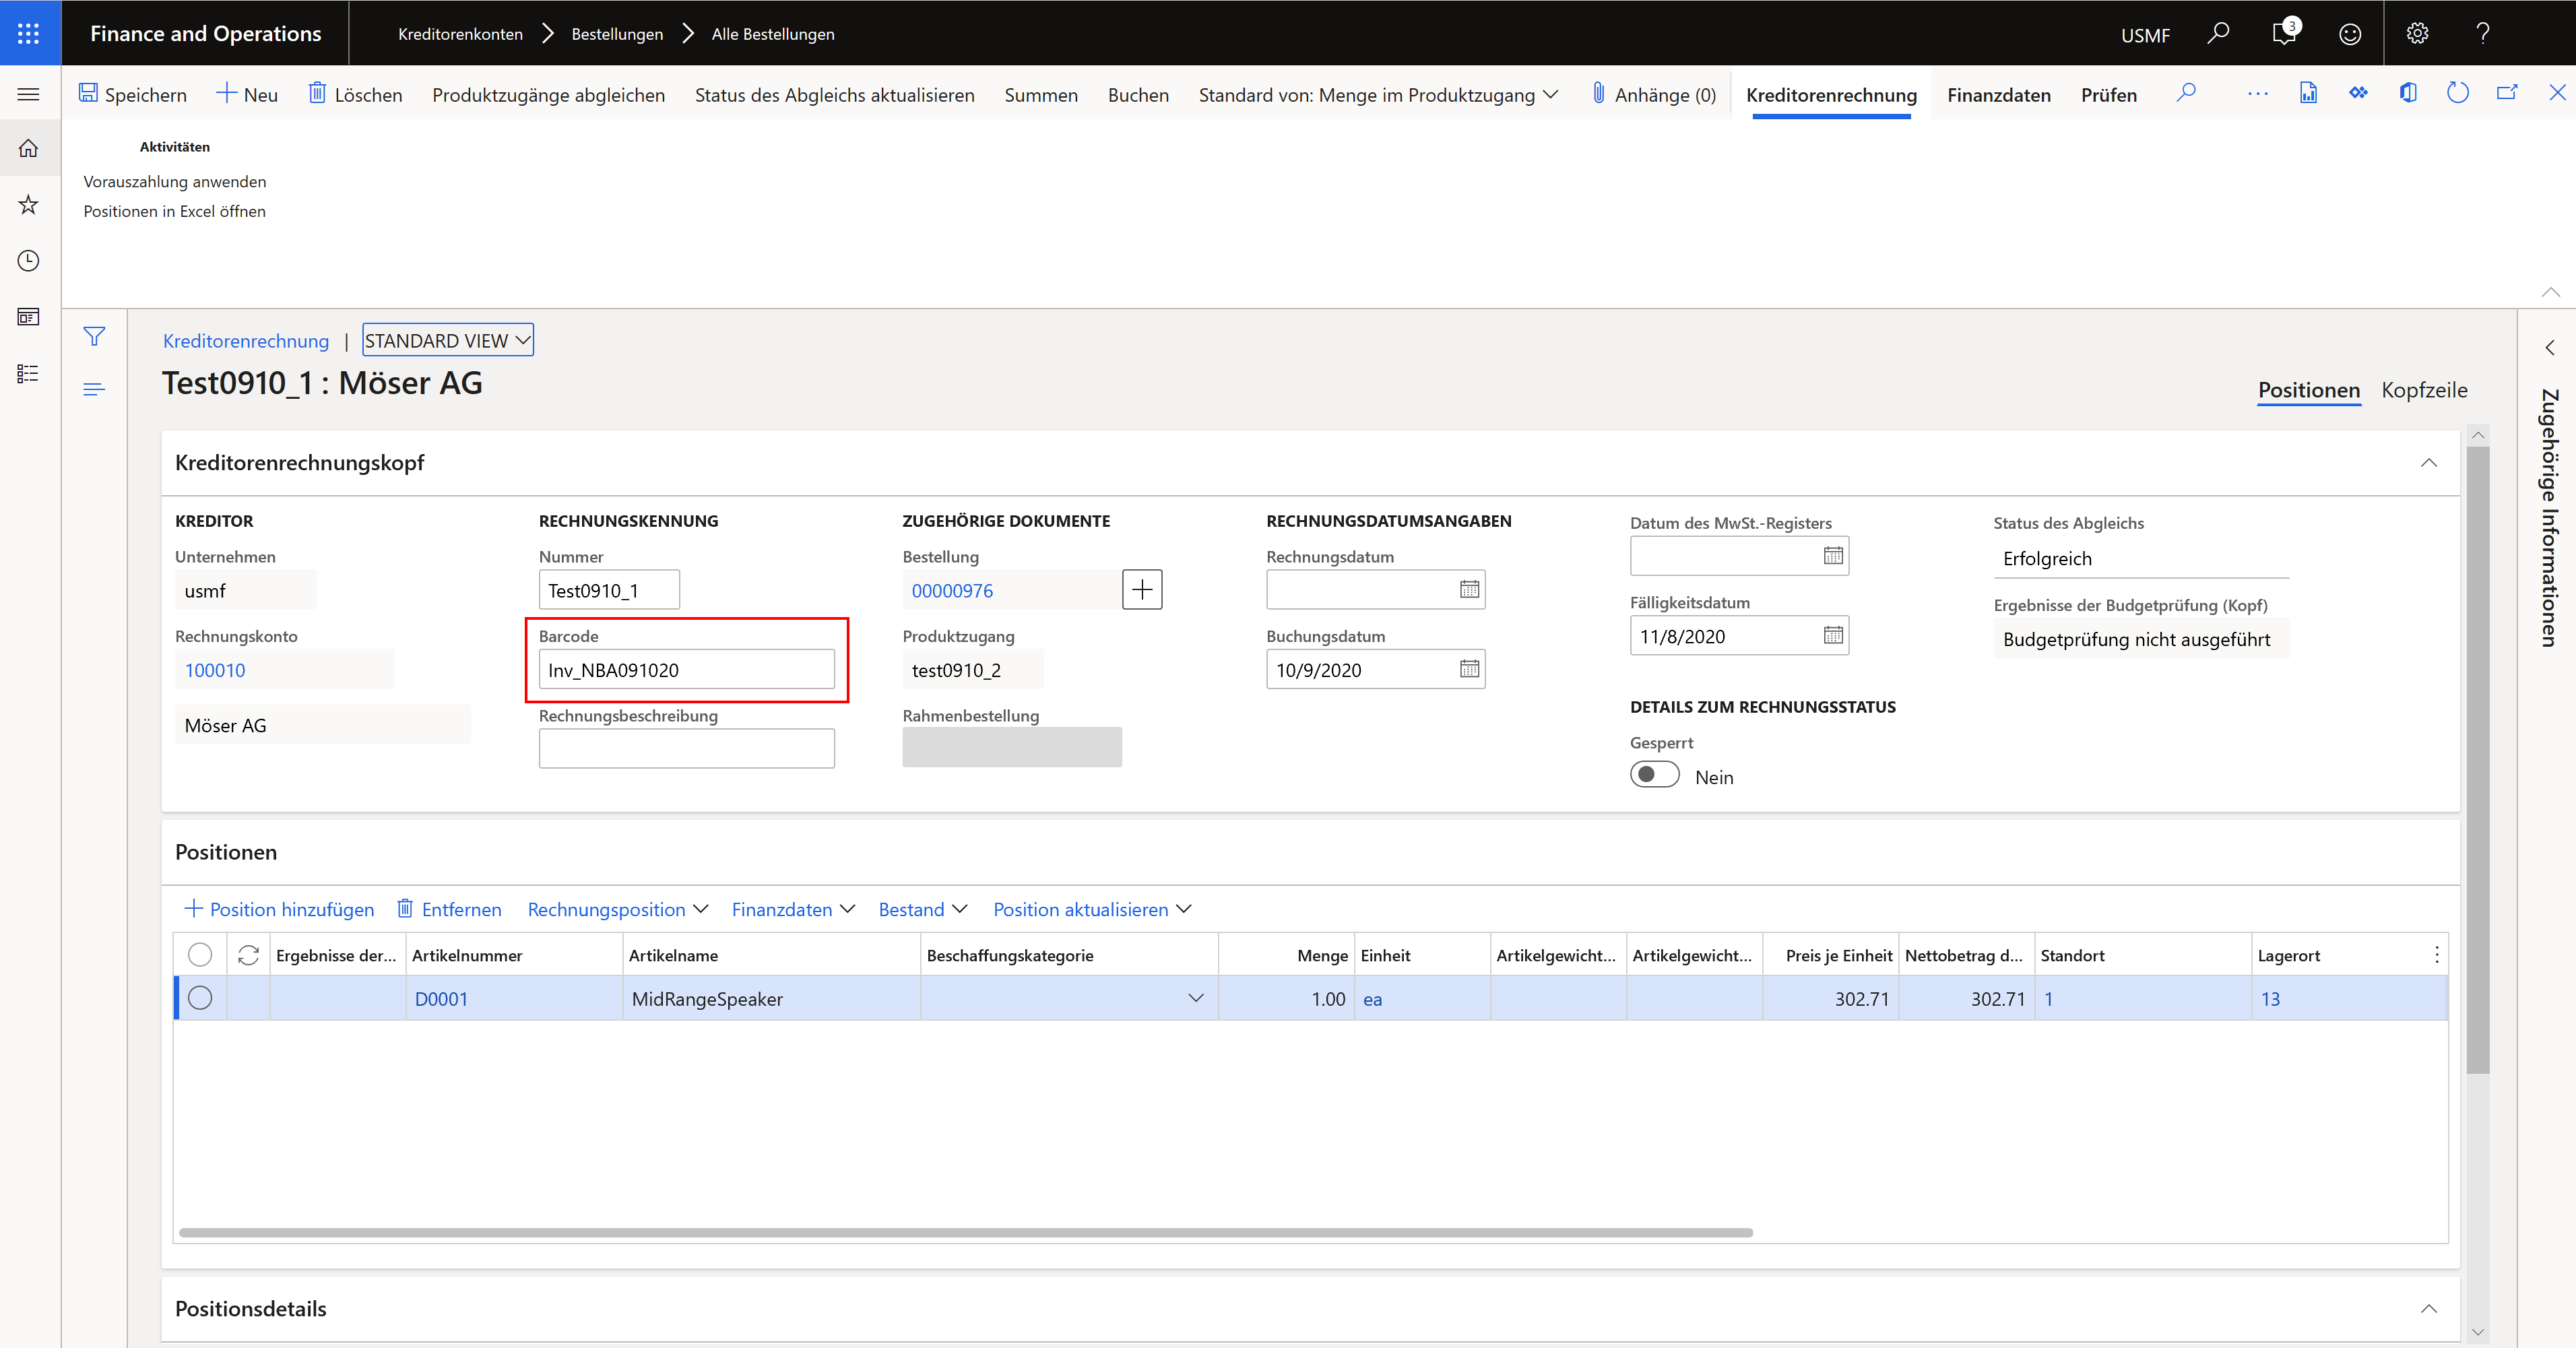
Task: Click the horizontal grid scrollbar
Action: [x=965, y=1233]
